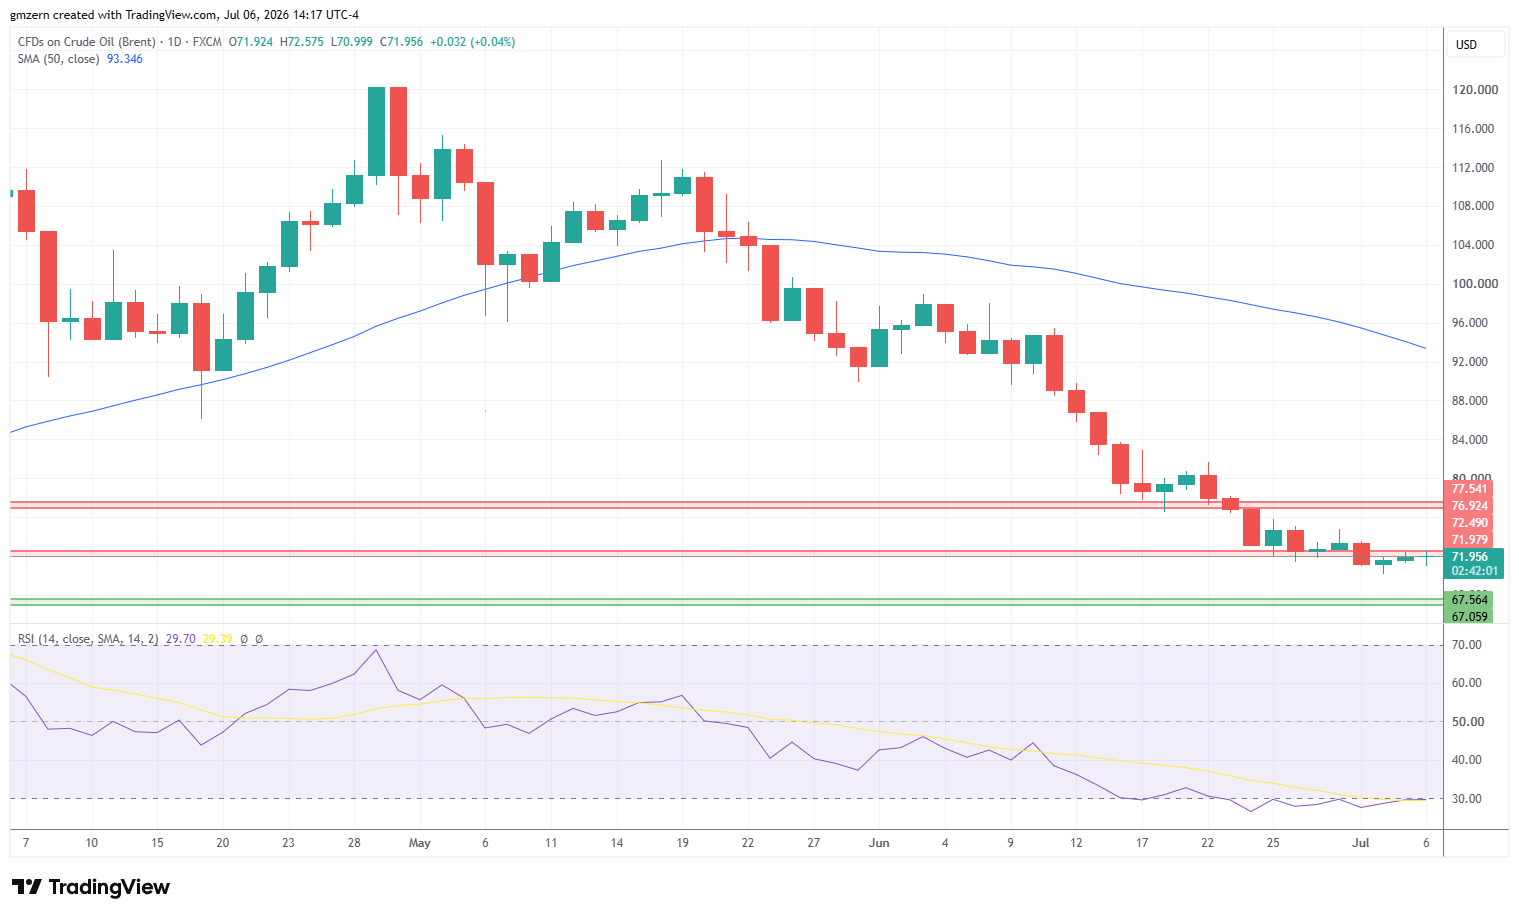This screenshot has height=917, width=1519.
Task: Select the SMA (50, close) indicator label
Action: coord(59,59)
